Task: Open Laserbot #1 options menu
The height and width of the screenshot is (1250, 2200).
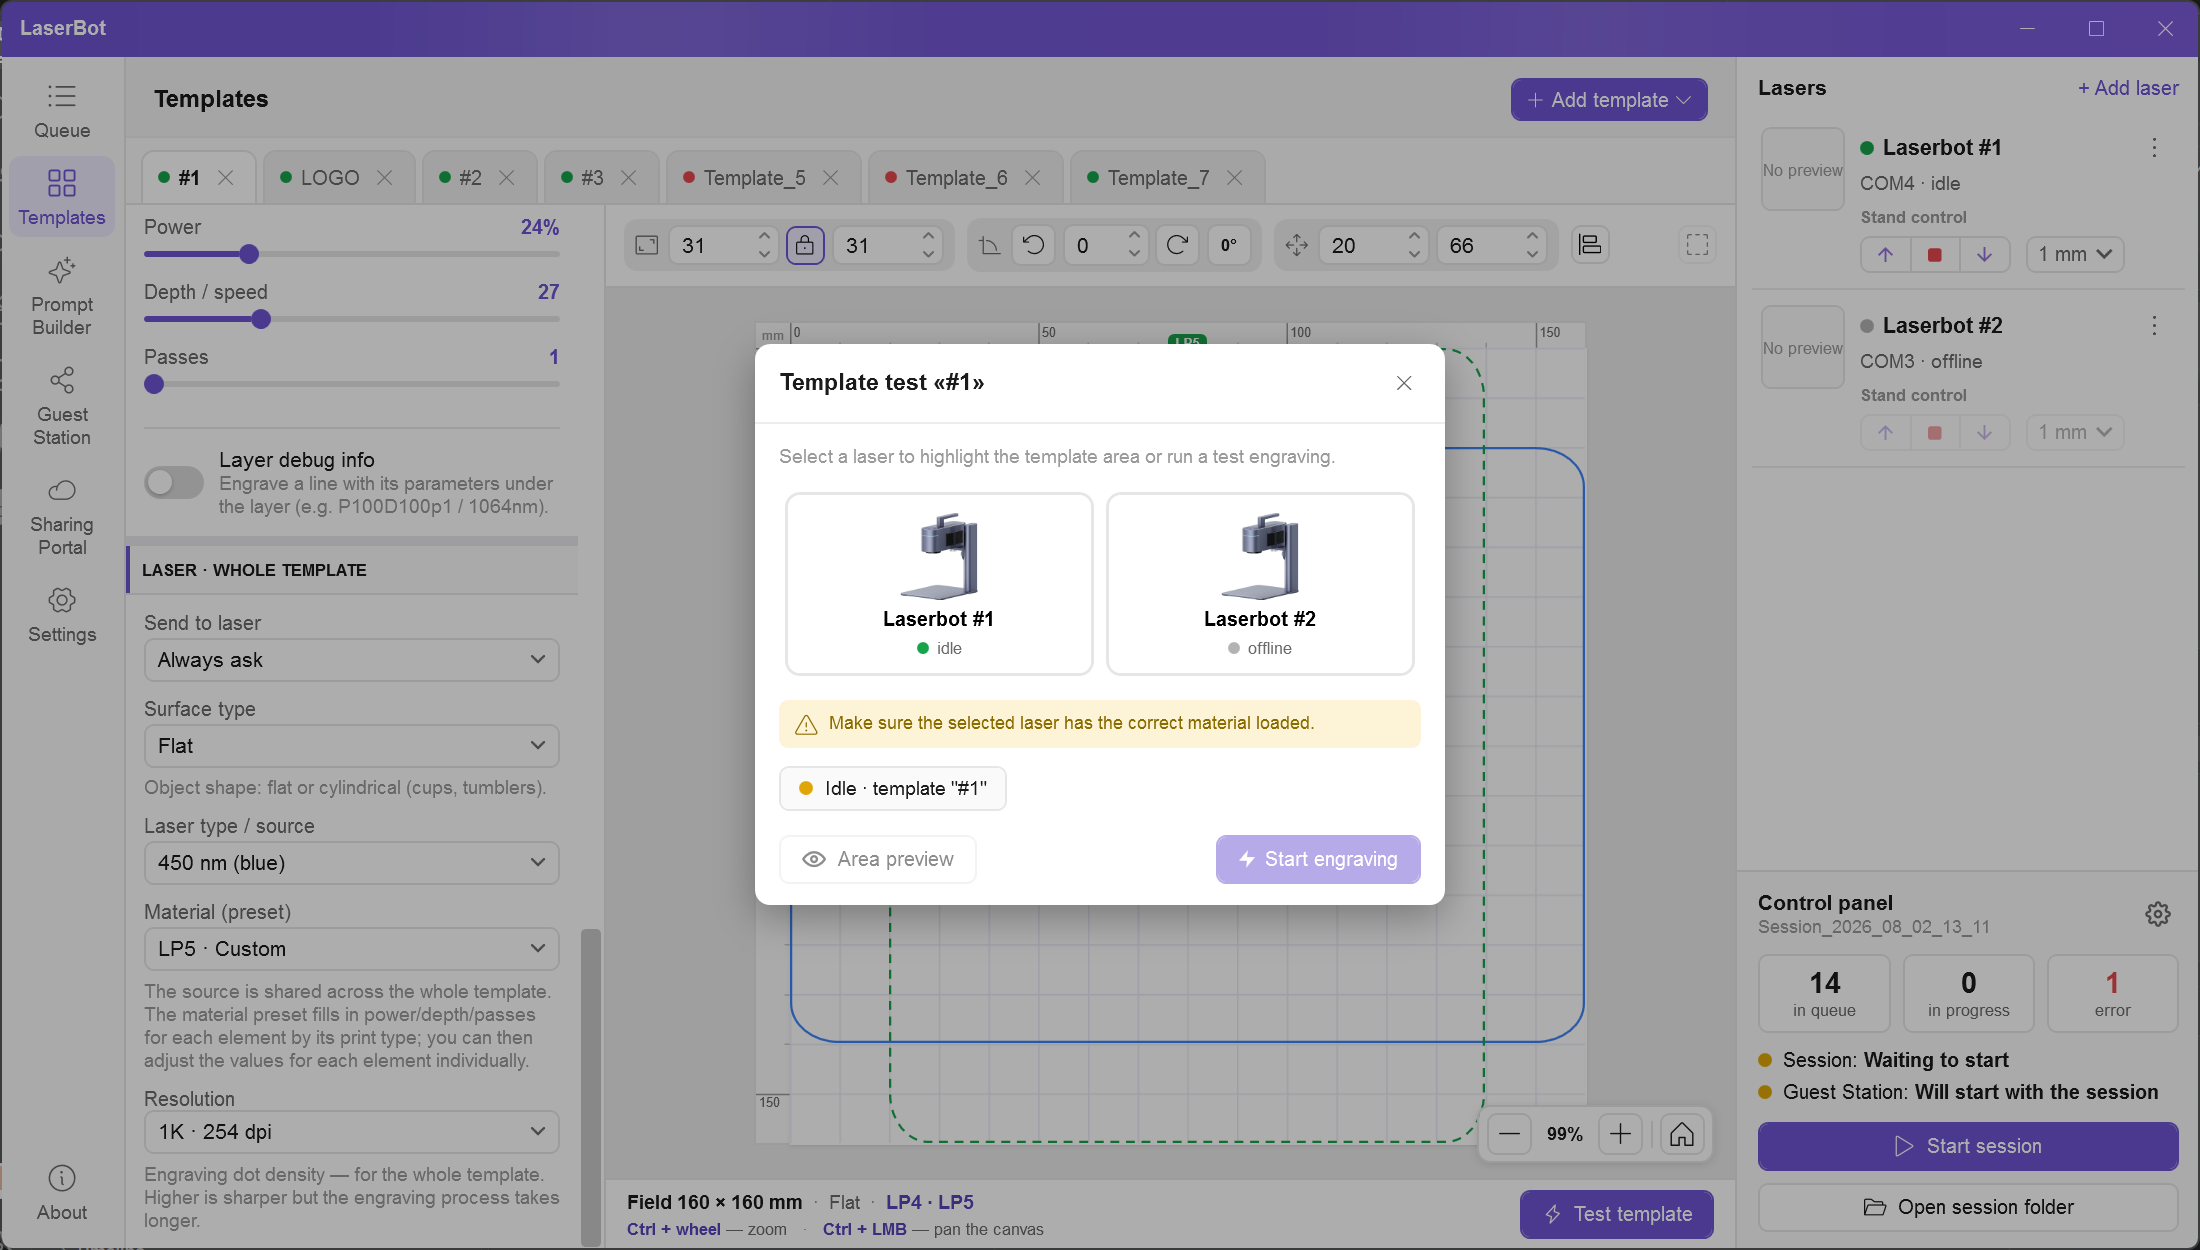Action: pyautogui.click(x=2155, y=148)
